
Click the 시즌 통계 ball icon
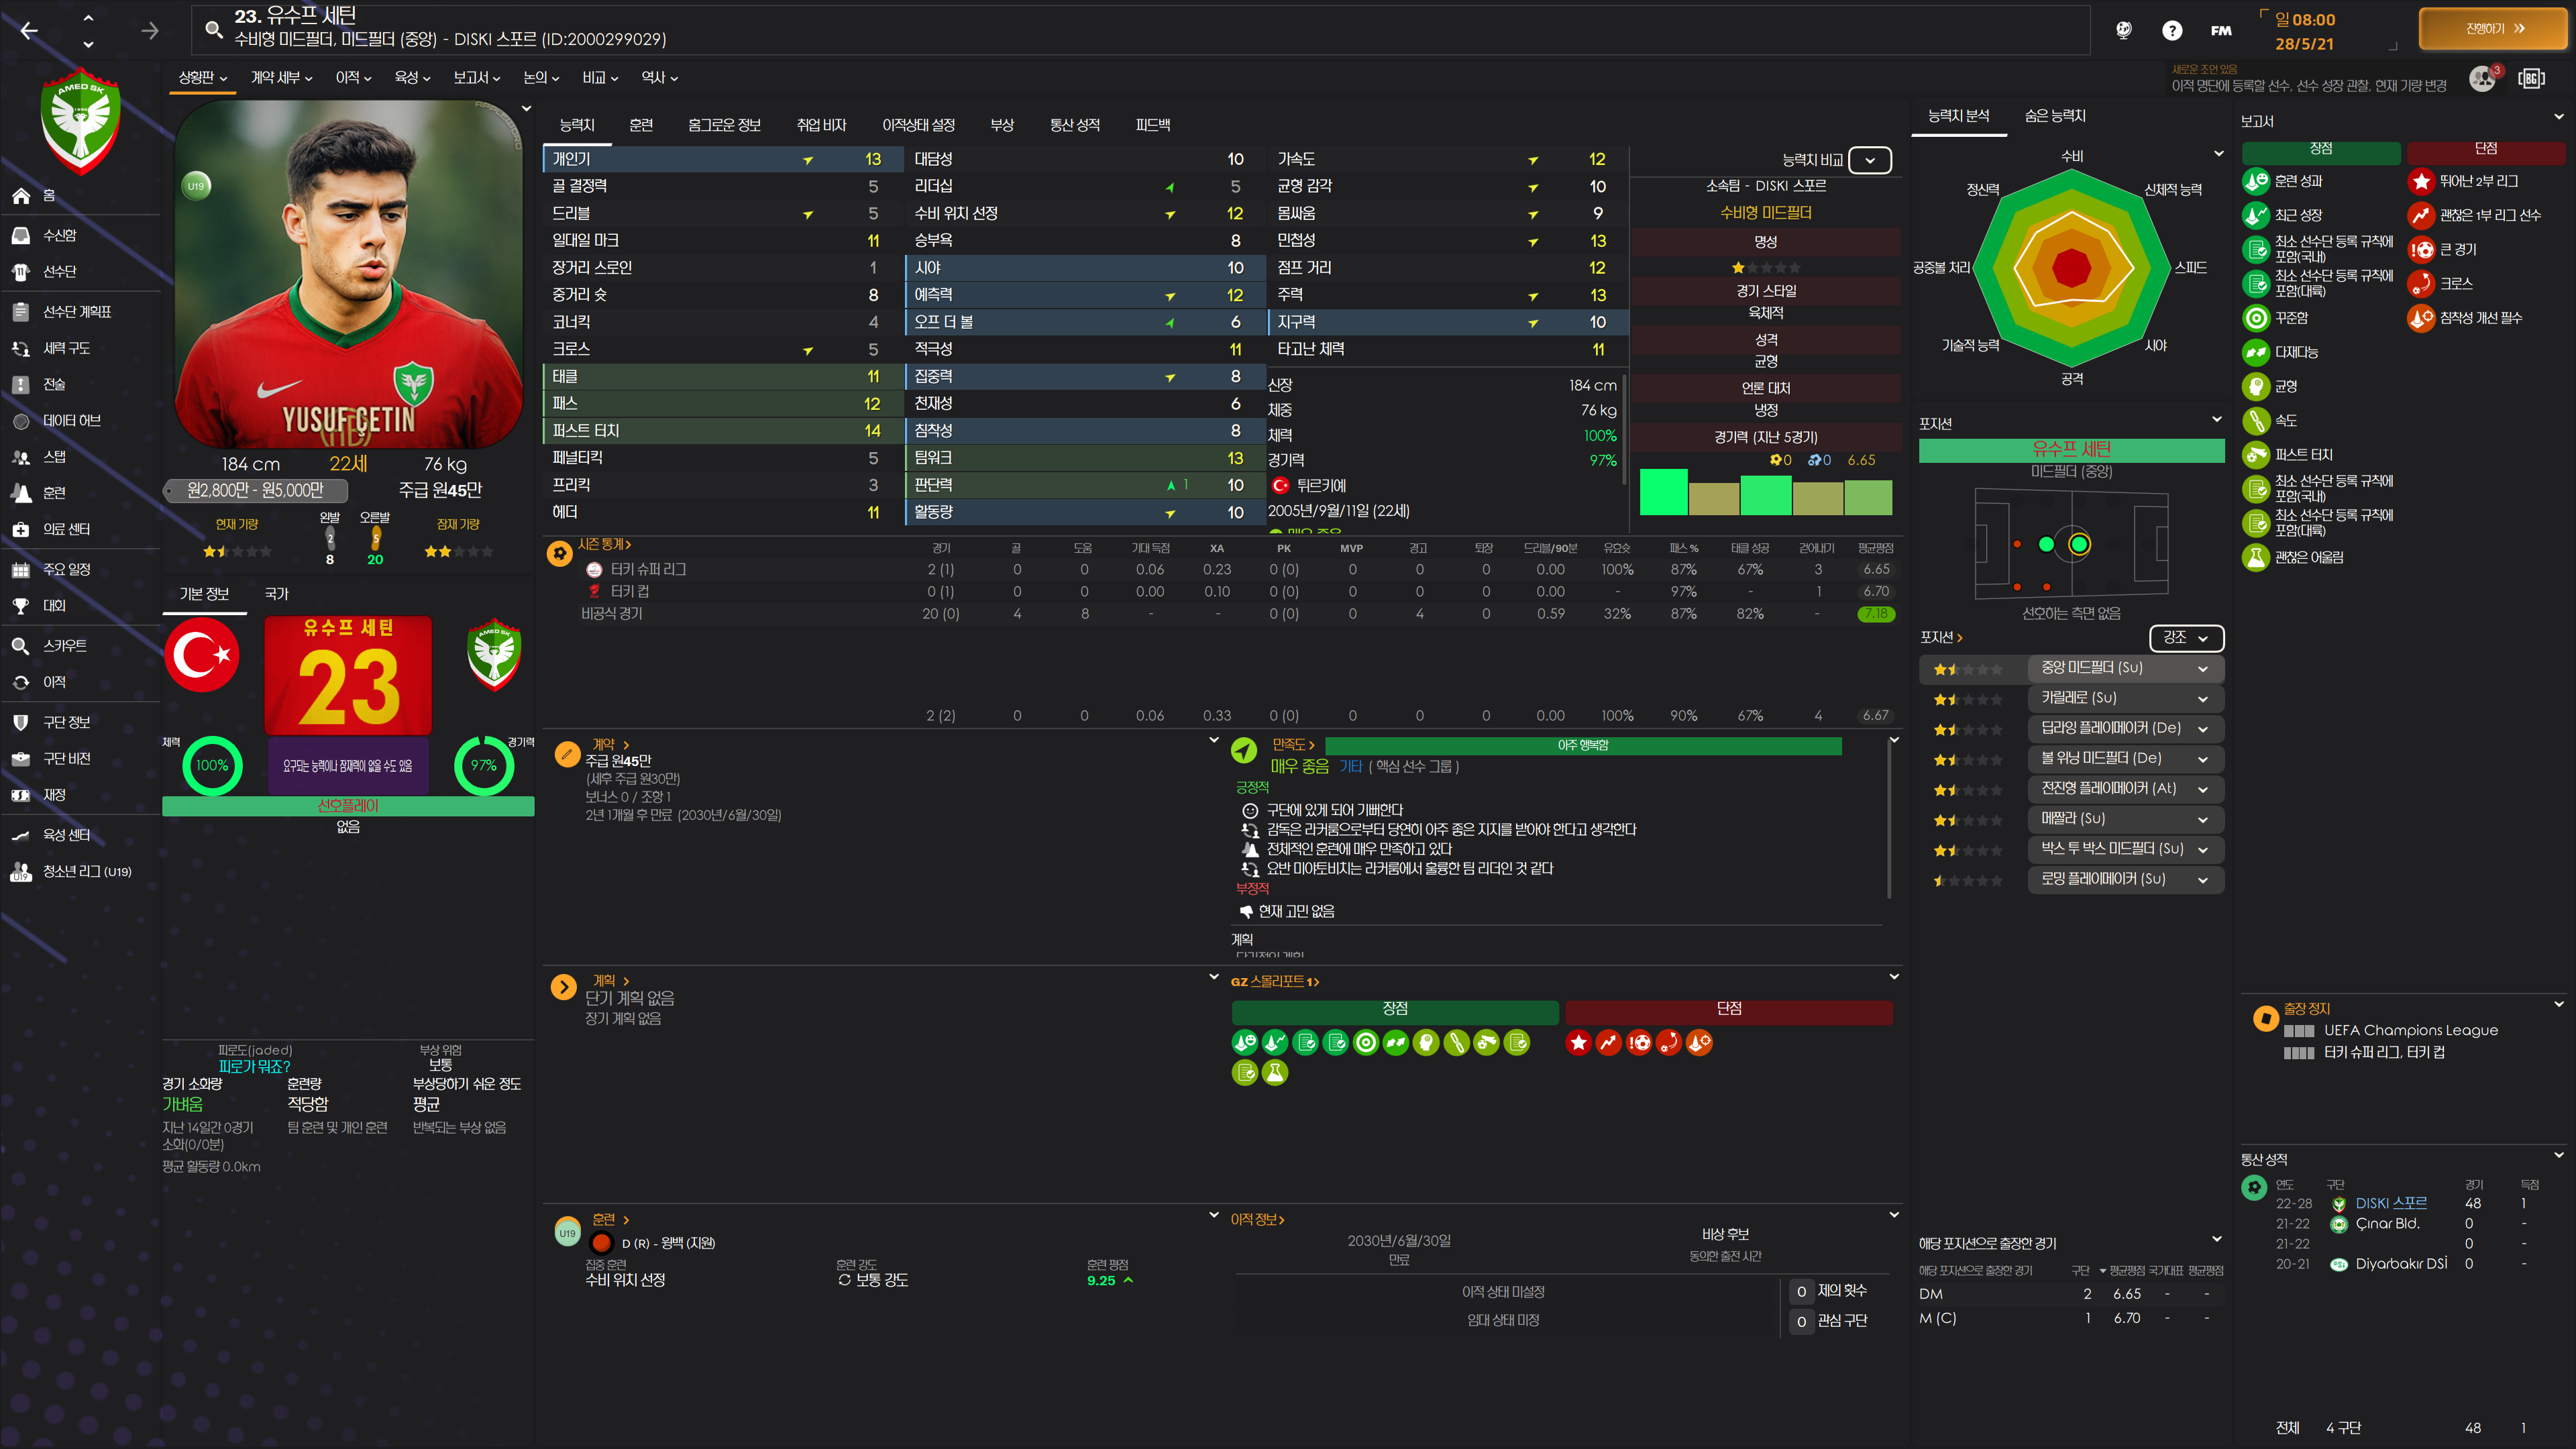coord(560,553)
